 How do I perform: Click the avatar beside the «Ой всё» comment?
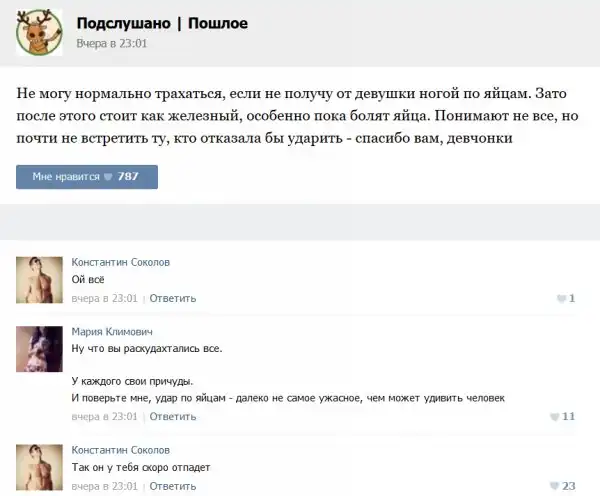pyautogui.click(x=40, y=279)
